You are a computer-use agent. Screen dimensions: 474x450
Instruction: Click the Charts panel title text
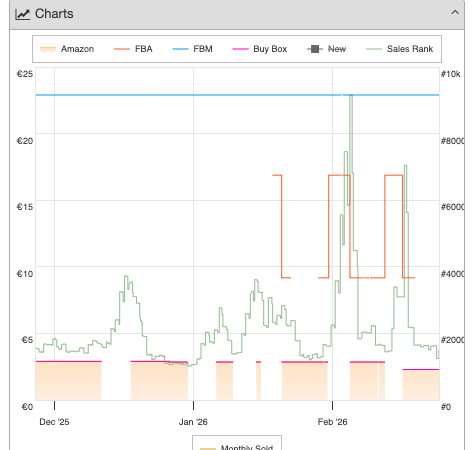[54, 14]
